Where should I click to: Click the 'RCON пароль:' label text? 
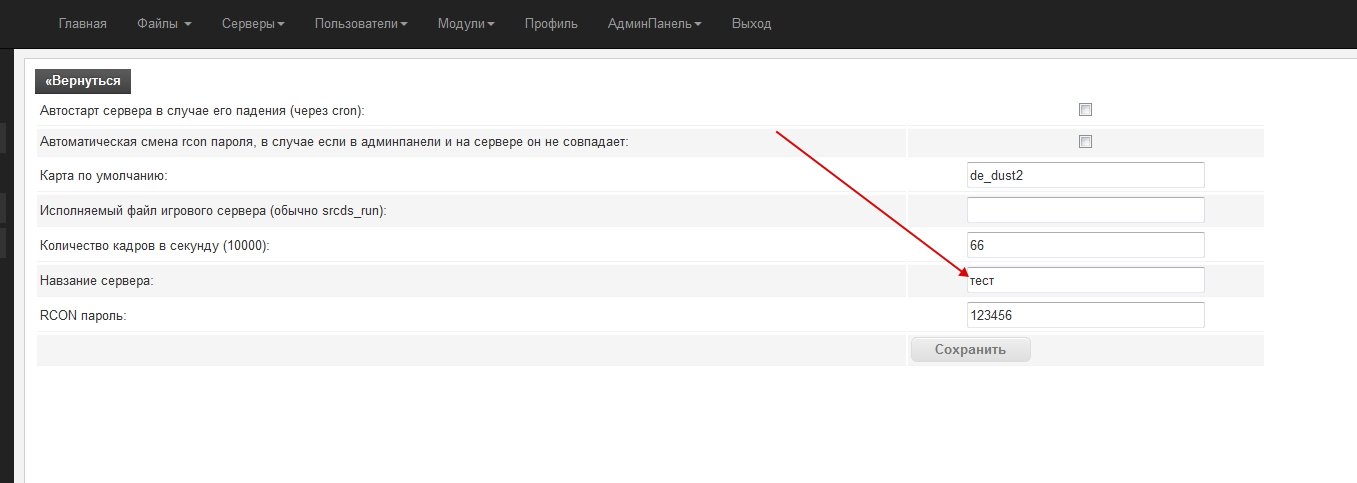(x=85, y=316)
